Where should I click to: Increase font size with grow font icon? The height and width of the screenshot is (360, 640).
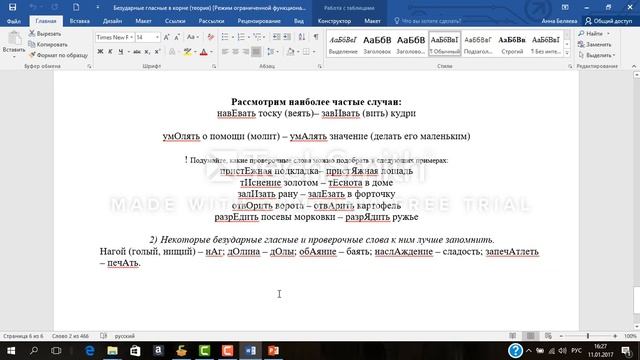click(167, 37)
